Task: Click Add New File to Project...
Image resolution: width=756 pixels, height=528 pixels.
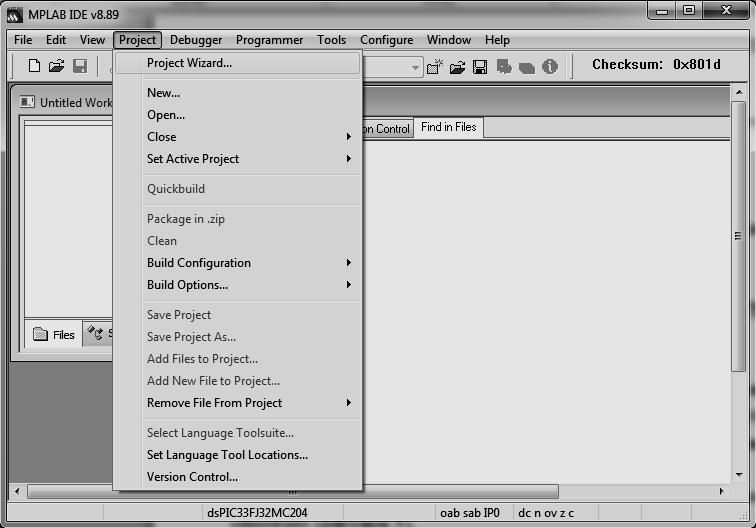Action: [238, 381]
